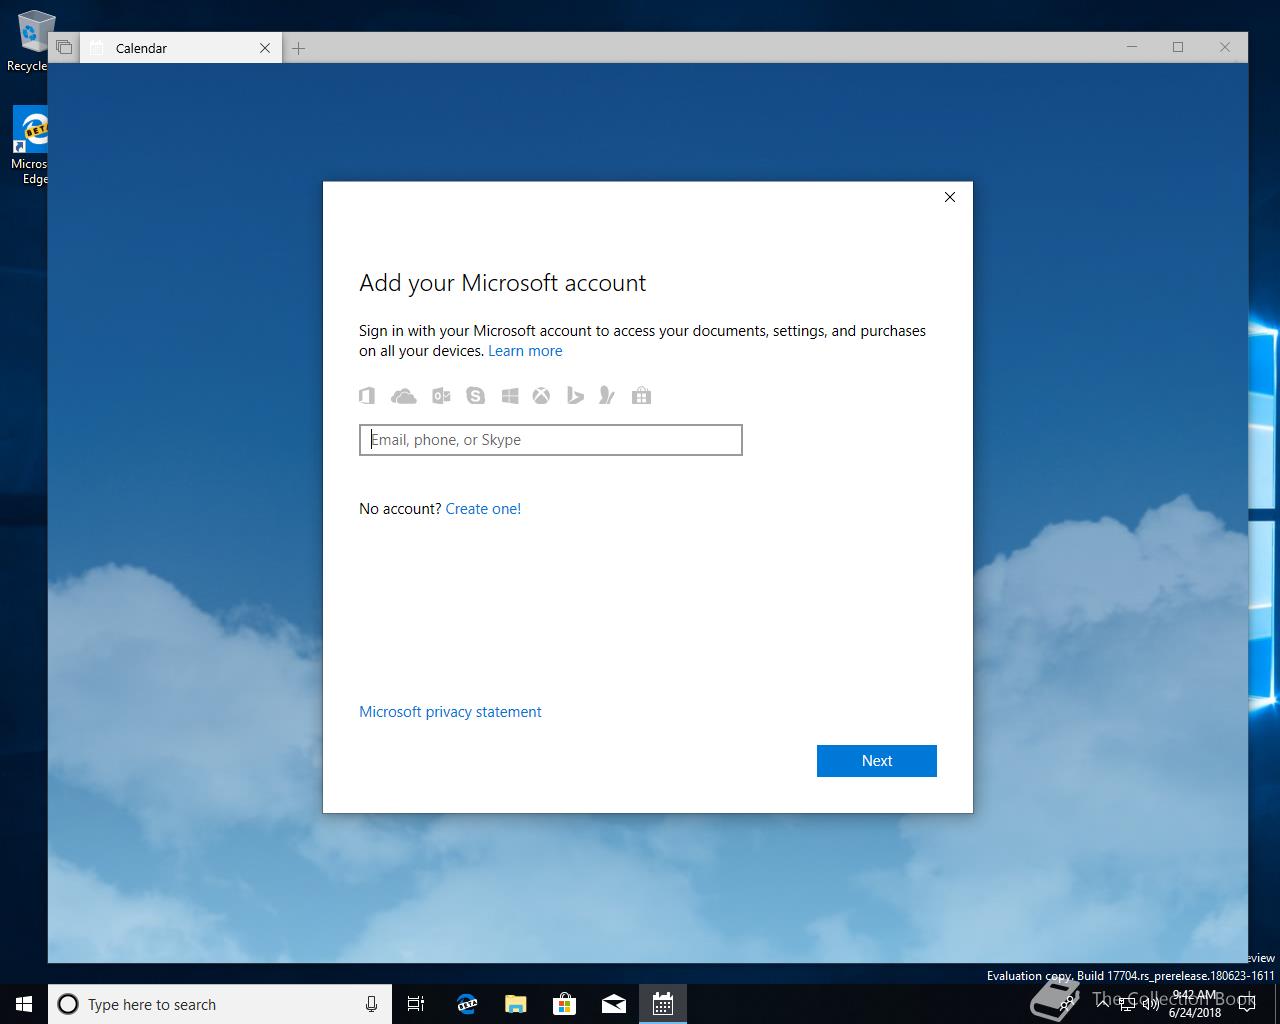This screenshot has height=1024, width=1280.
Task: Click the Calendar app taskbar icon
Action: tap(662, 1004)
